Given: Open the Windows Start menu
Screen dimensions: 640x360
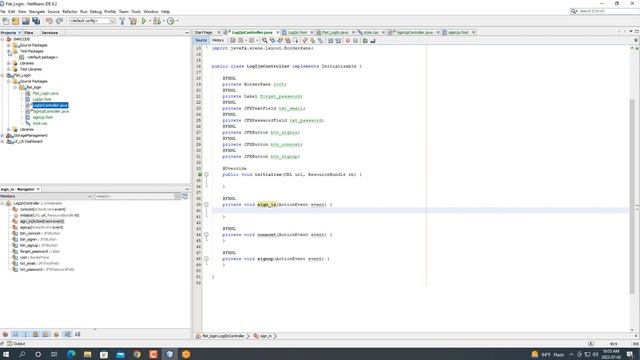Looking at the screenshot, I should pos(6,354).
